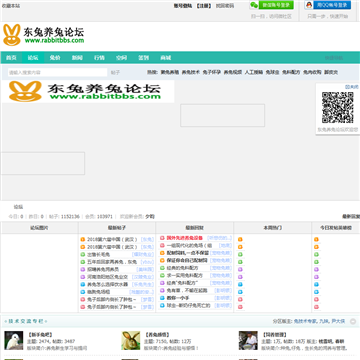Open the 签到 nav item
This screenshot has width=360, height=360.
(143, 58)
